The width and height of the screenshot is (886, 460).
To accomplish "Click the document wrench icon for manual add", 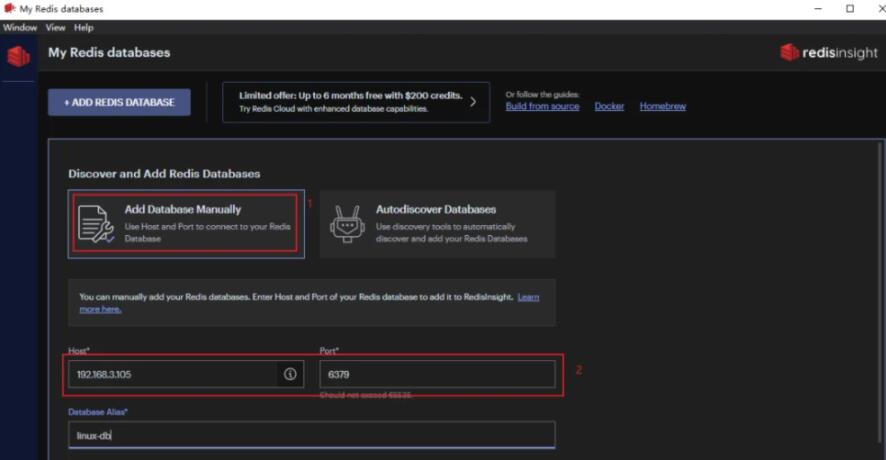I will click(x=97, y=224).
